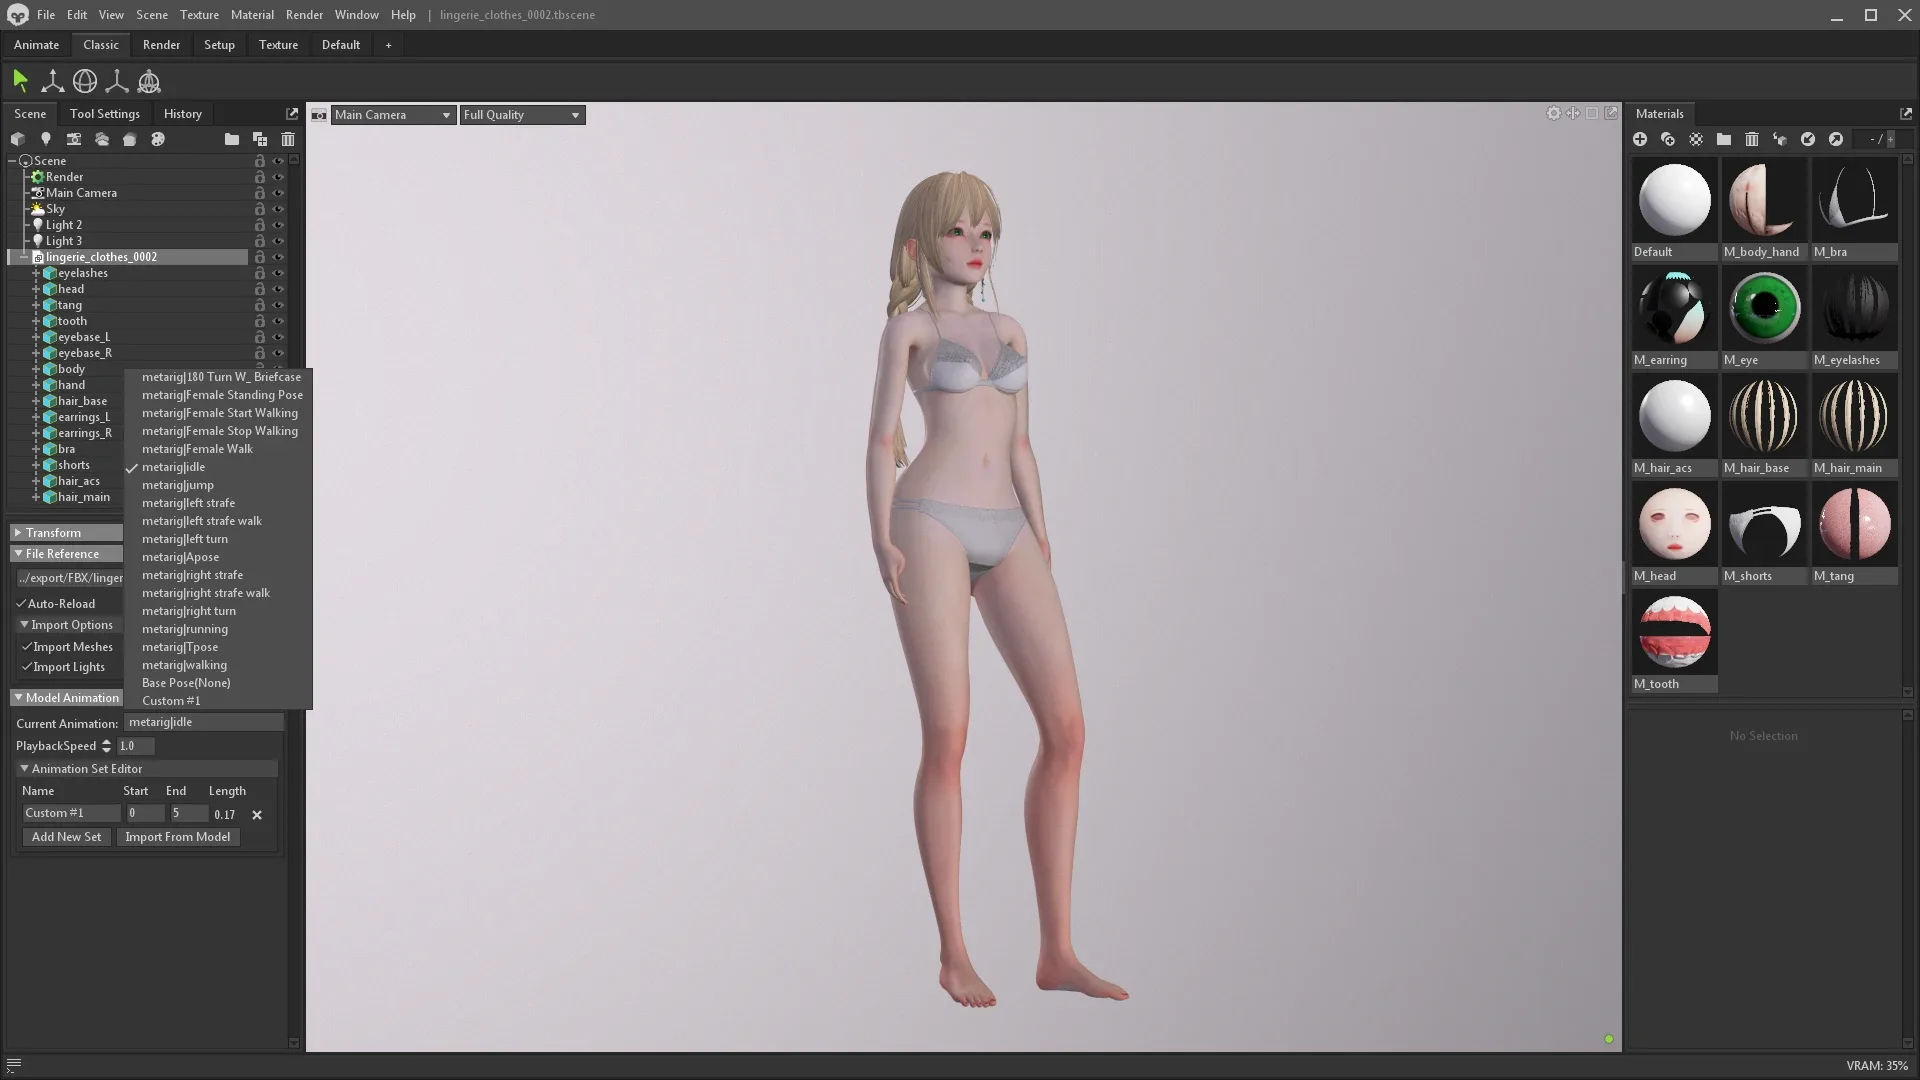Activate the Rotate sphere gizmo tool

click(x=85, y=81)
